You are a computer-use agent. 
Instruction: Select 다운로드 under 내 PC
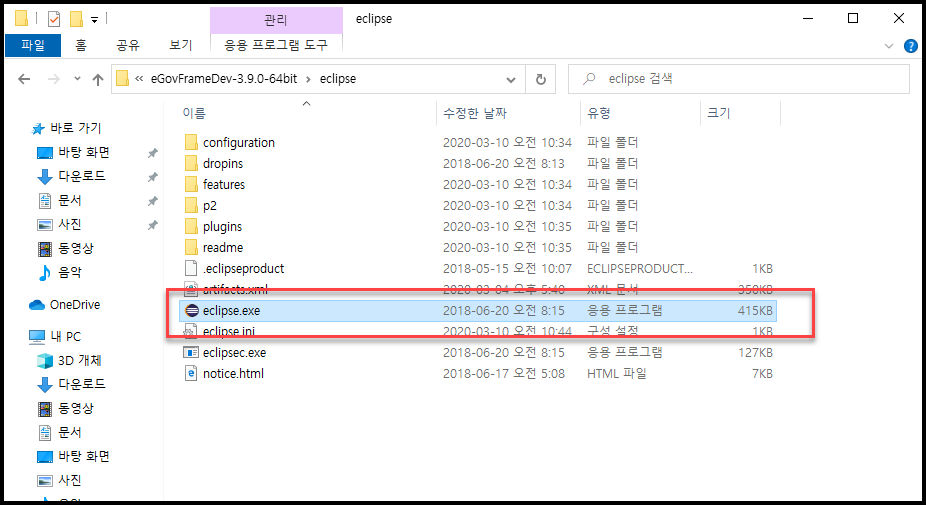71,385
